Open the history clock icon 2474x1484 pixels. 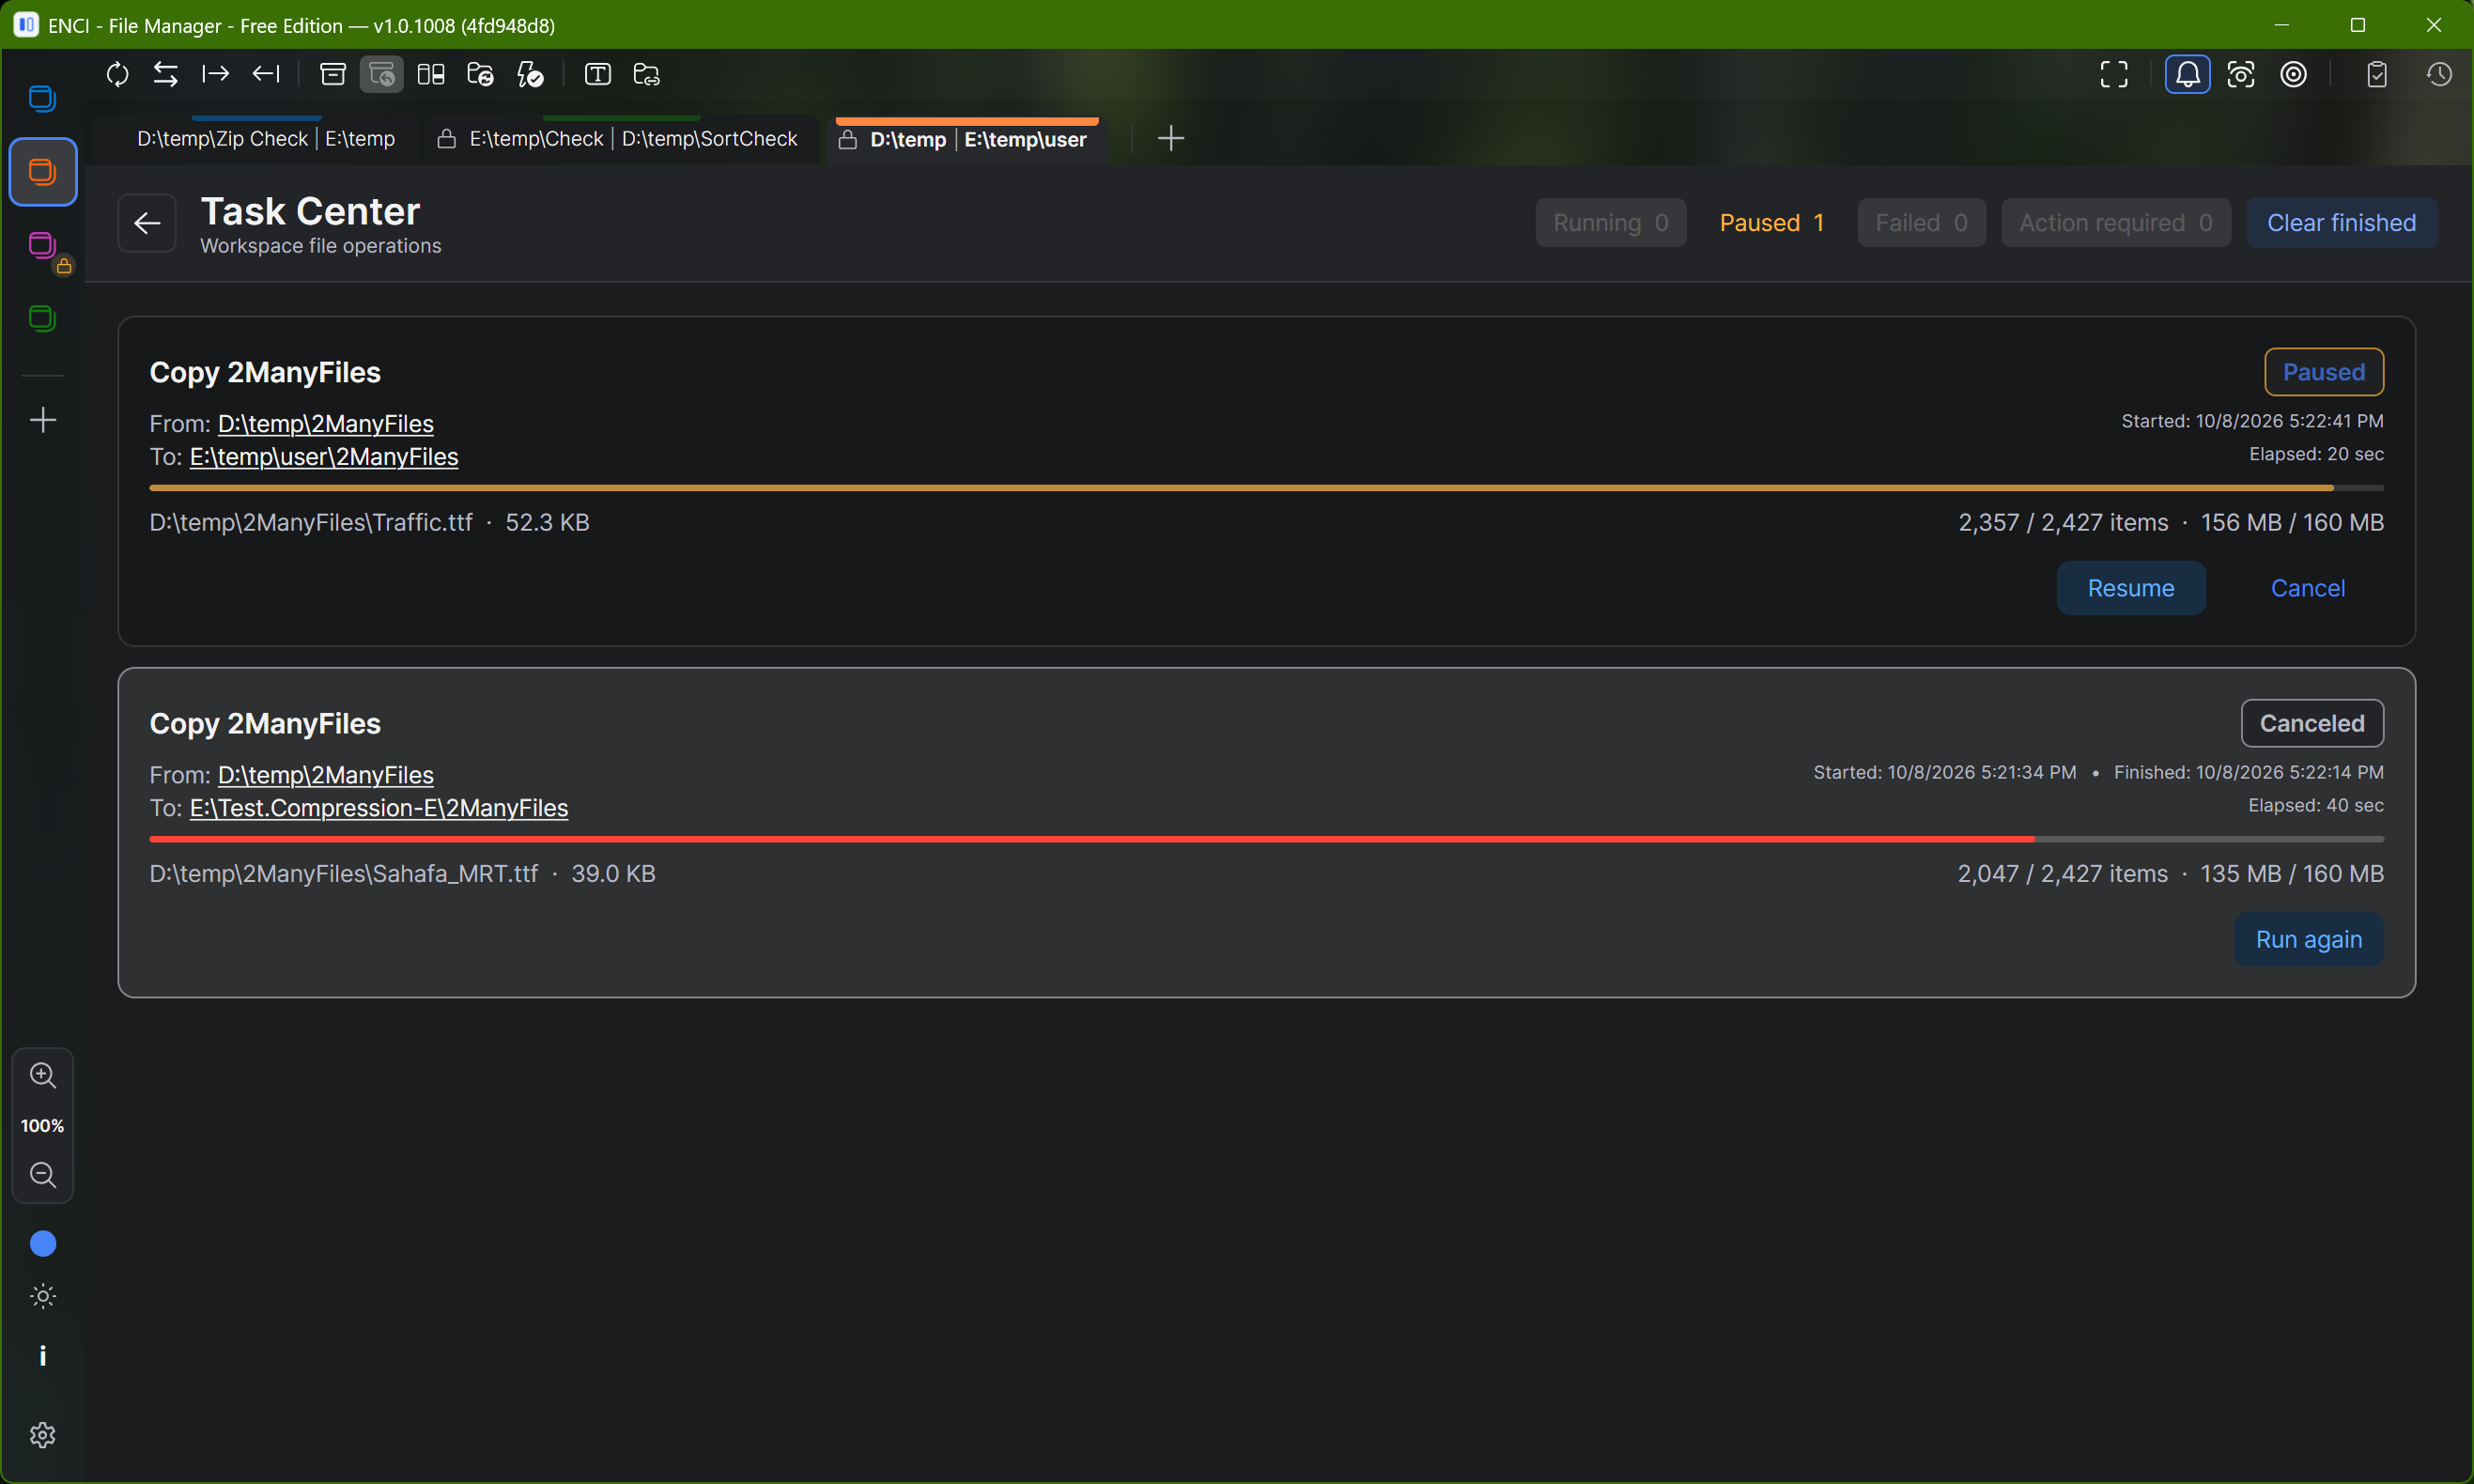[2439, 74]
